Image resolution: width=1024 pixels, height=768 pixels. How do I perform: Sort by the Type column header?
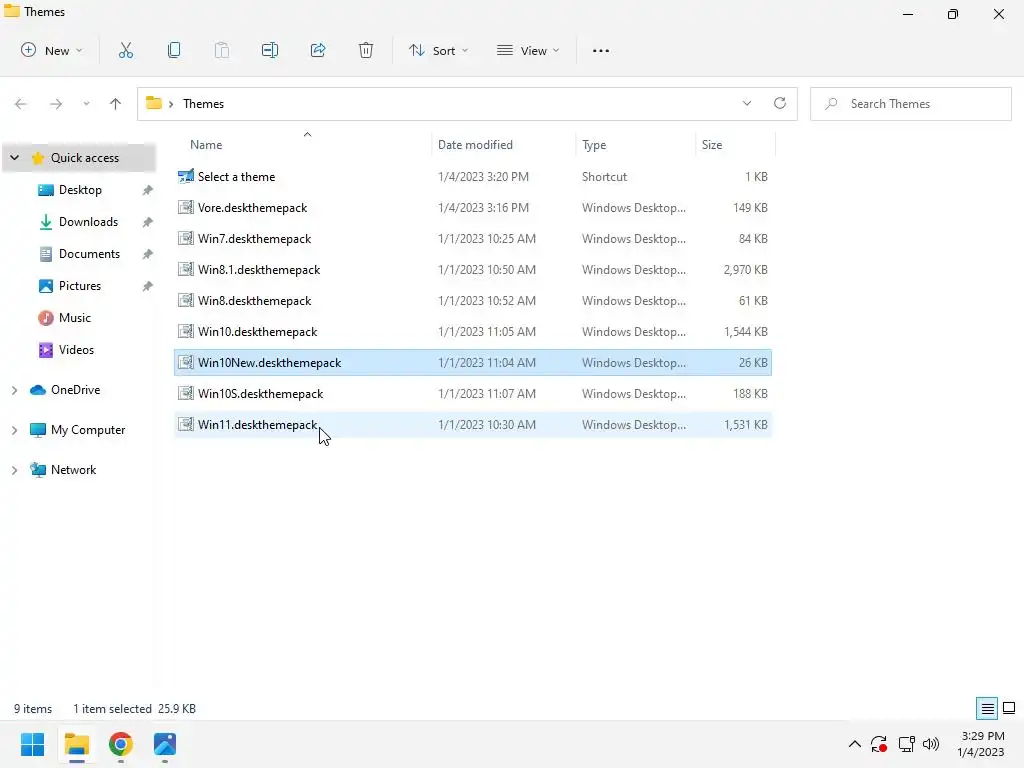point(594,145)
